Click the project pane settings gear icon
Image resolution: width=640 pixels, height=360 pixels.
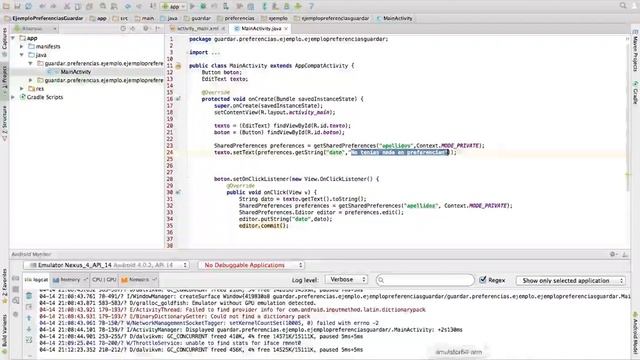point(146,29)
